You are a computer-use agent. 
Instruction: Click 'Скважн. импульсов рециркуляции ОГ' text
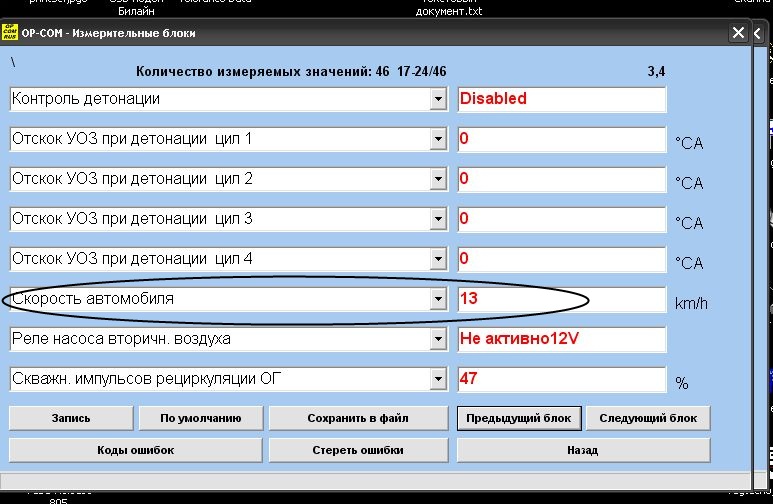[146, 379]
